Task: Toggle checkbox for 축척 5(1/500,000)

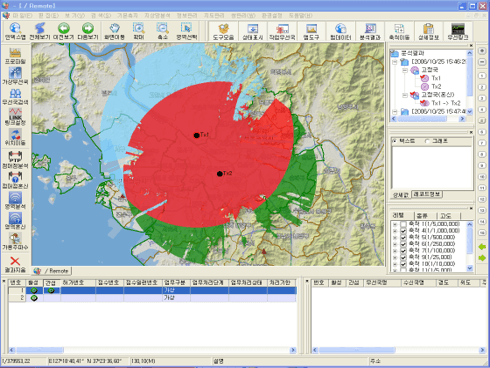Action: click(403, 237)
